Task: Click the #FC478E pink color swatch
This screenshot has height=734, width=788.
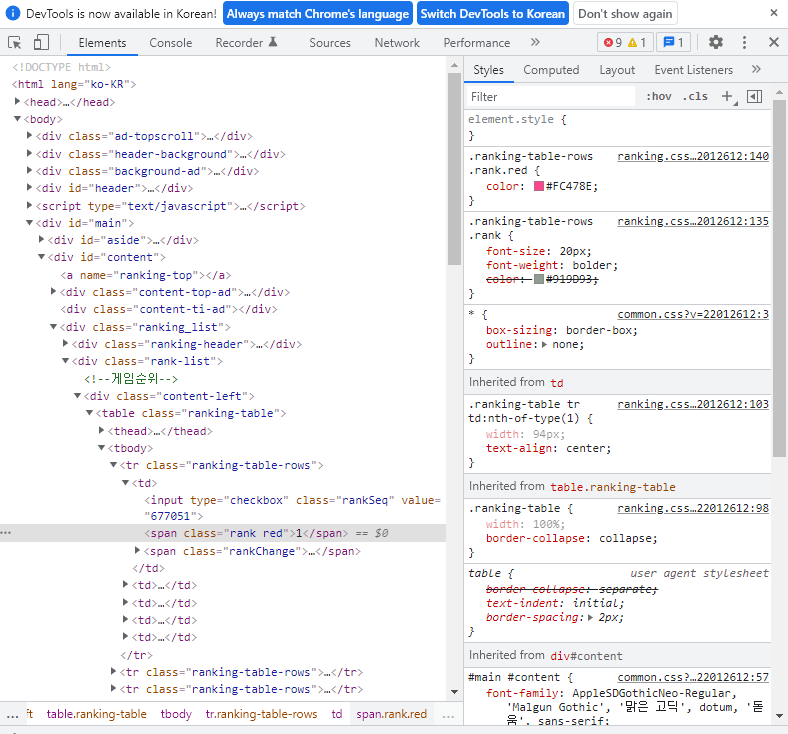Action: coord(538,186)
